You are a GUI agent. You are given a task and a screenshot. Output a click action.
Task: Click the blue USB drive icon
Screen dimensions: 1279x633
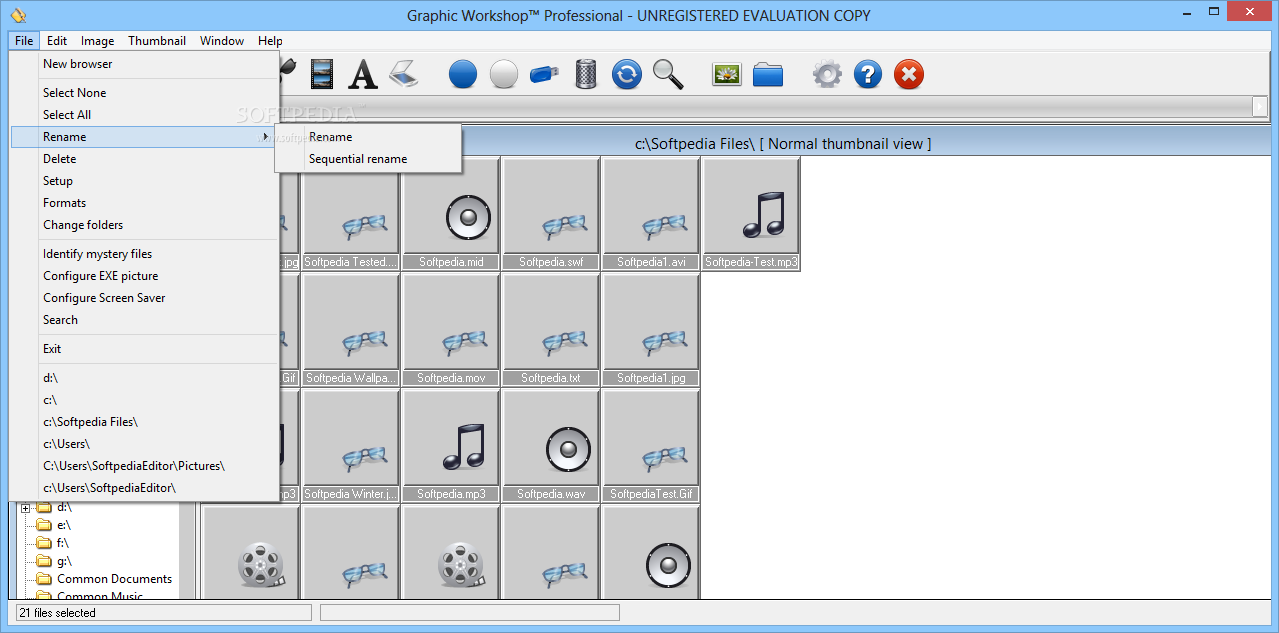pyautogui.click(x=545, y=73)
